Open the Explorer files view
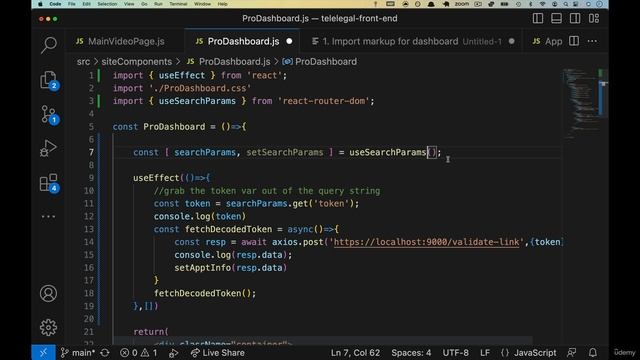Image resolution: width=640 pixels, height=360 pixels. 49,80
